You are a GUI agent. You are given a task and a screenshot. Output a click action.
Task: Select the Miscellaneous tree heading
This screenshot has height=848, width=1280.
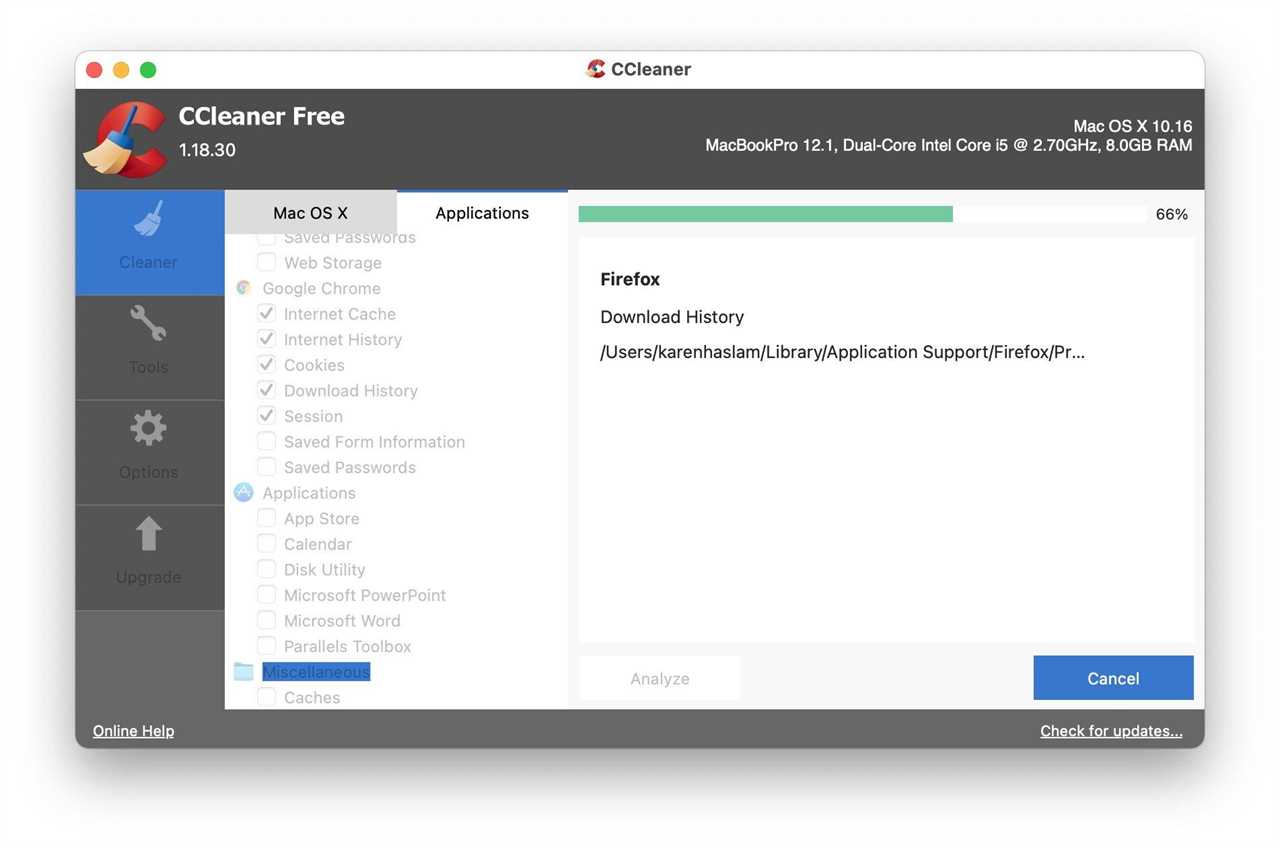pyautogui.click(x=316, y=672)
